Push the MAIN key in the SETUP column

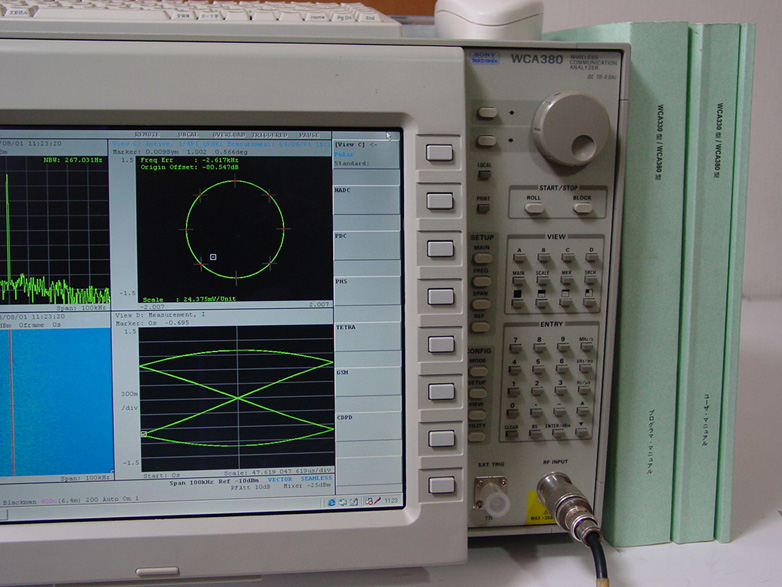tap(482, 258)
